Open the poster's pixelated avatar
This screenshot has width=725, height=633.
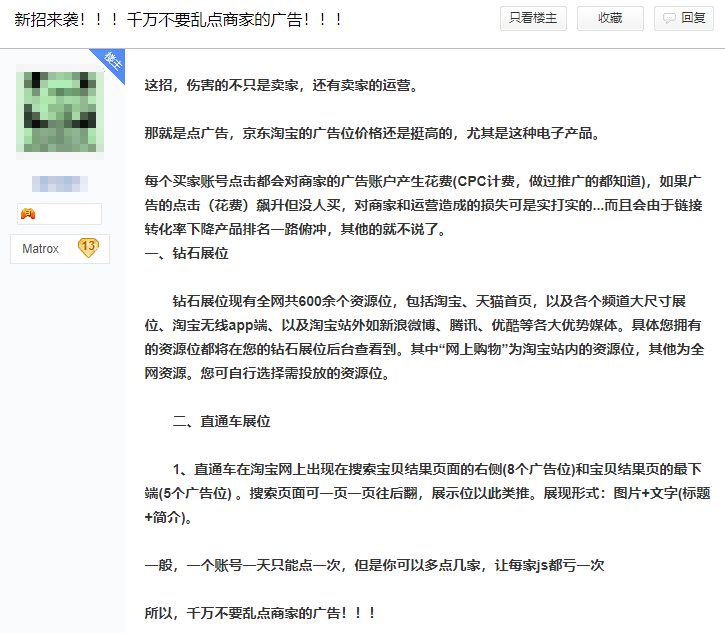pyautogui.click(x=60, y=112)
